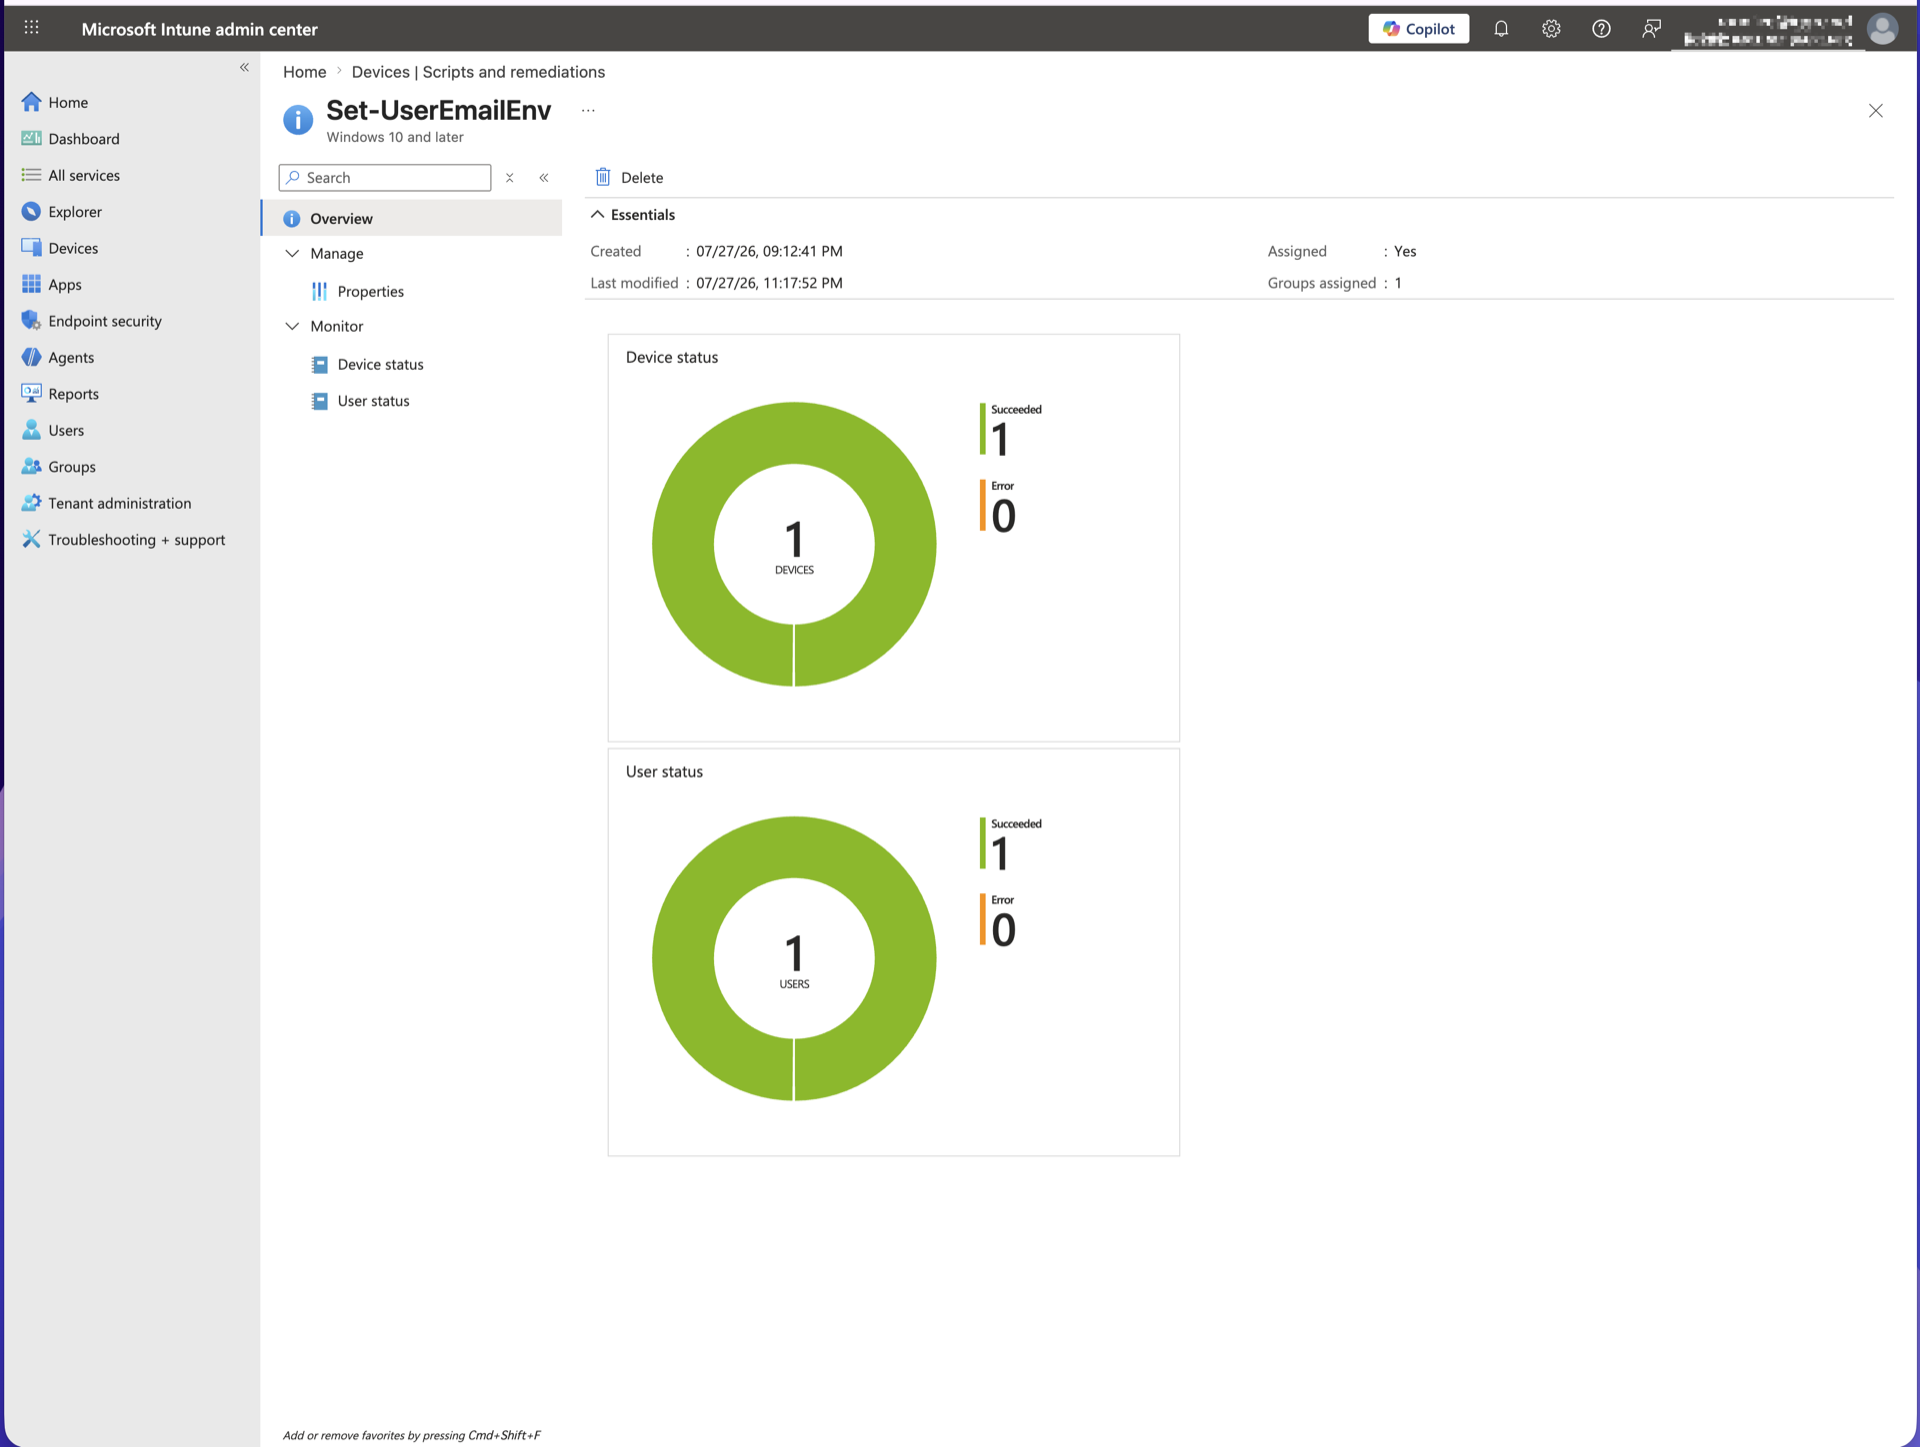
Task: Click the All services icon
Action: [x=31, y=175]
